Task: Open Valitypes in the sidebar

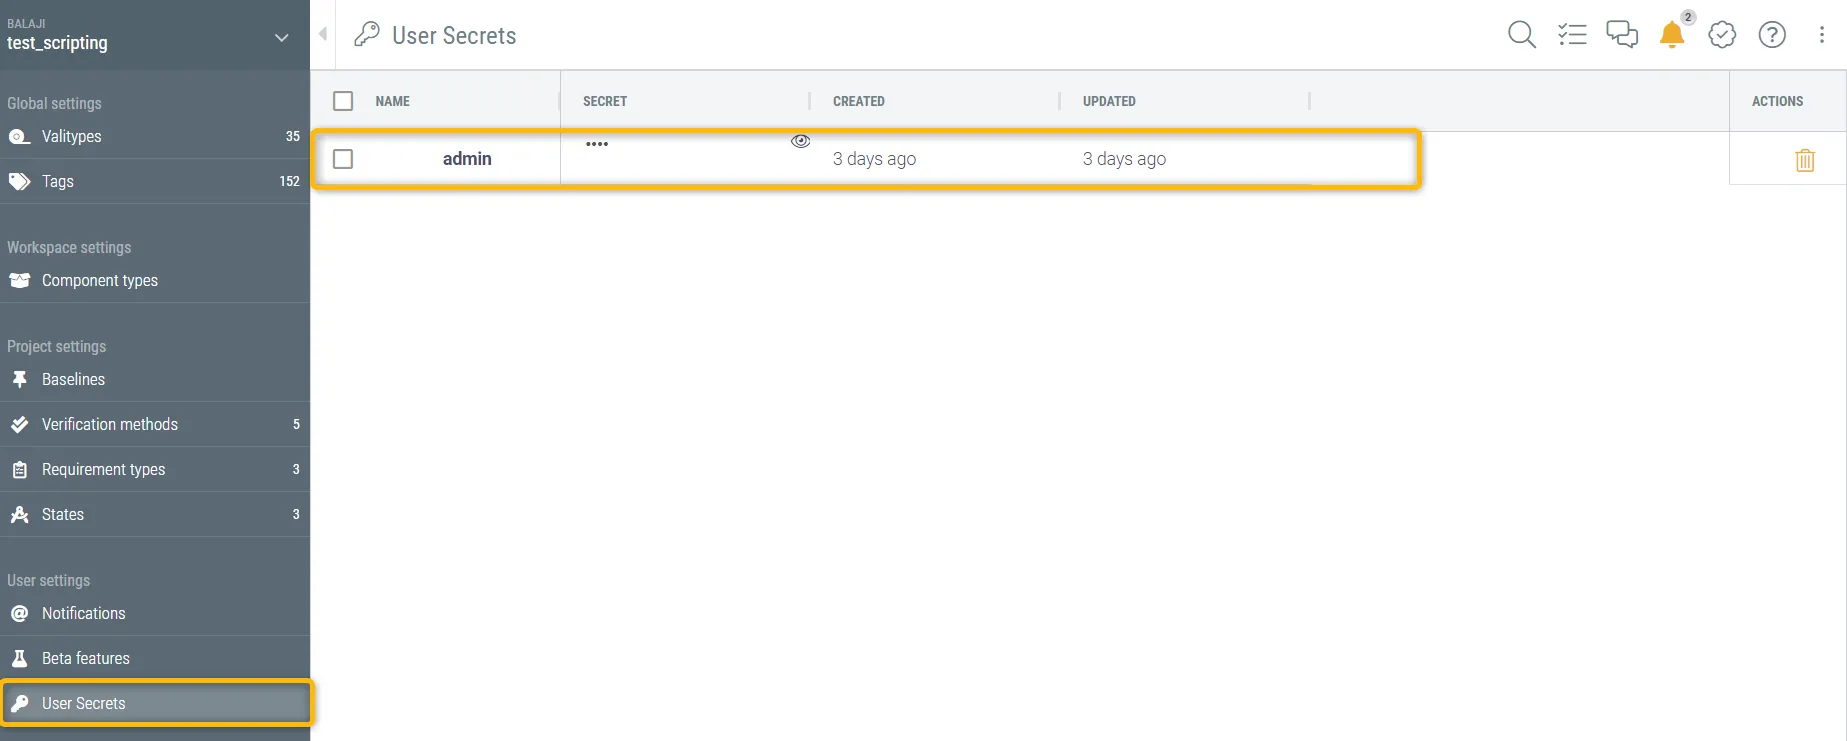Action: click(x=155, y=137)
